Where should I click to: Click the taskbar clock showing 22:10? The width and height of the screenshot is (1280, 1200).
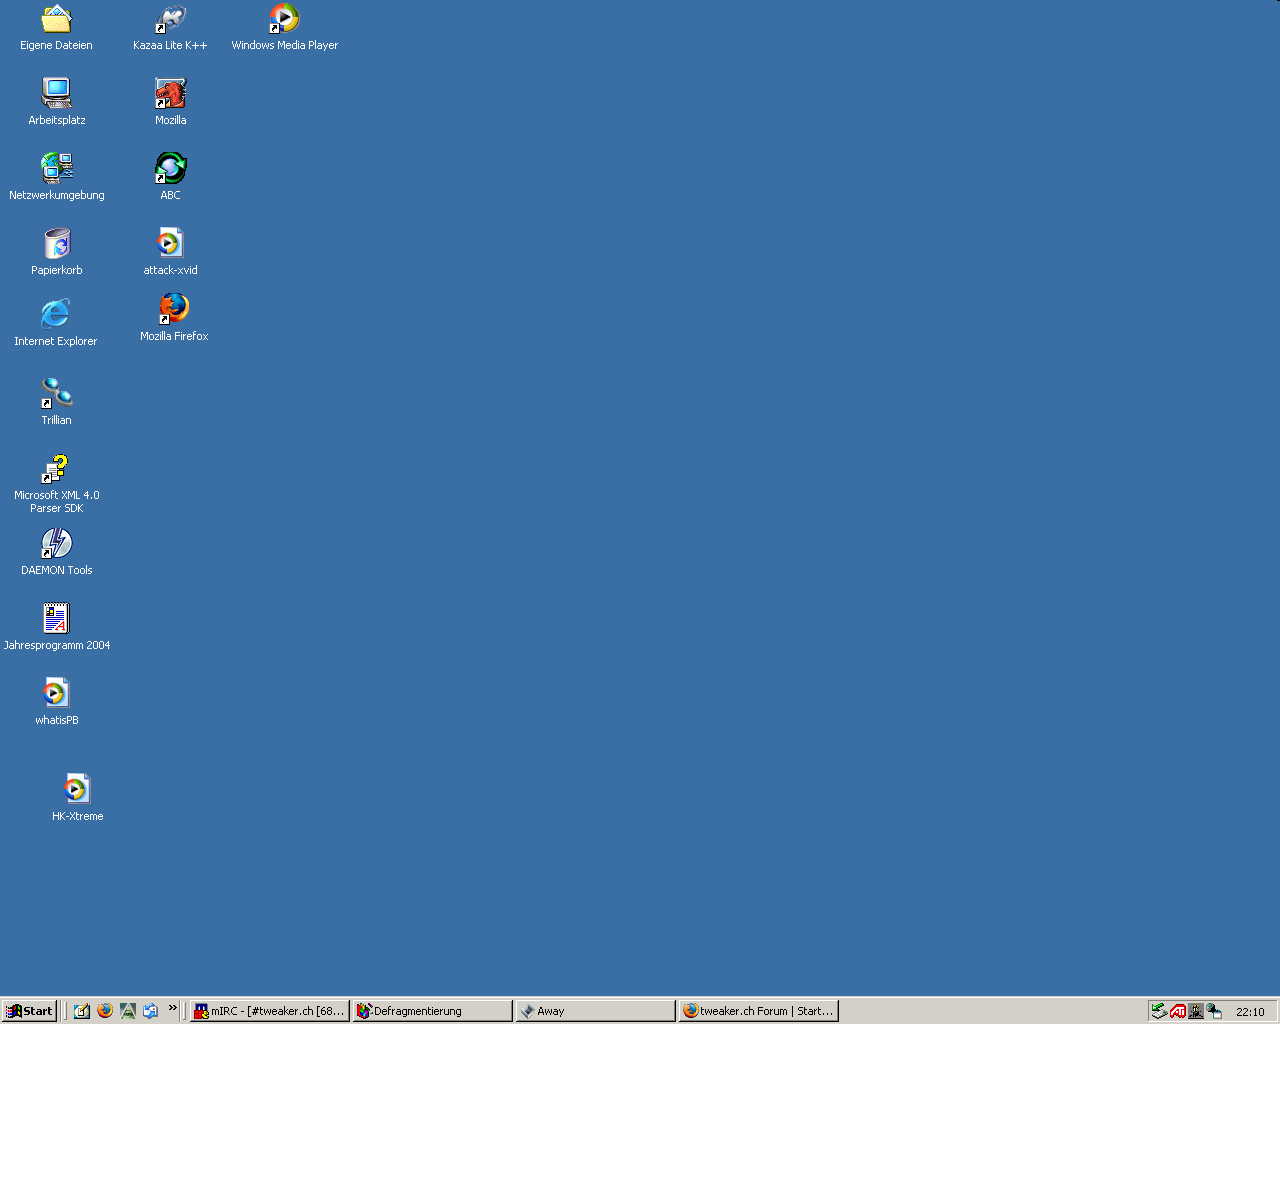tap(1250, 1012)
